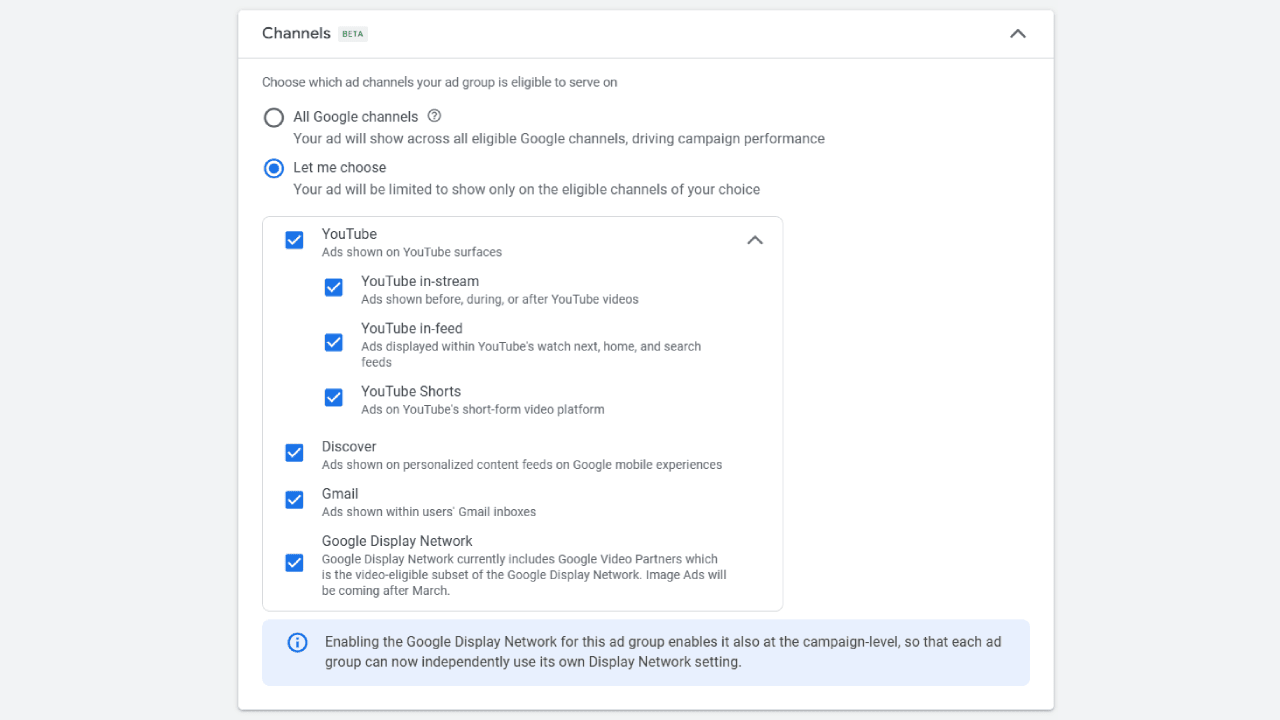Click the blue Display Network notice text
Viewport: 1280px width, 720px height.
(662, 652)
